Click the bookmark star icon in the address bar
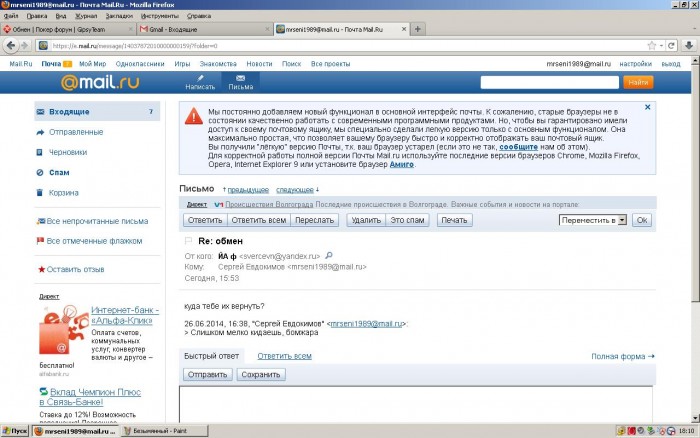700x438 pixels. (x=652, y=46)
